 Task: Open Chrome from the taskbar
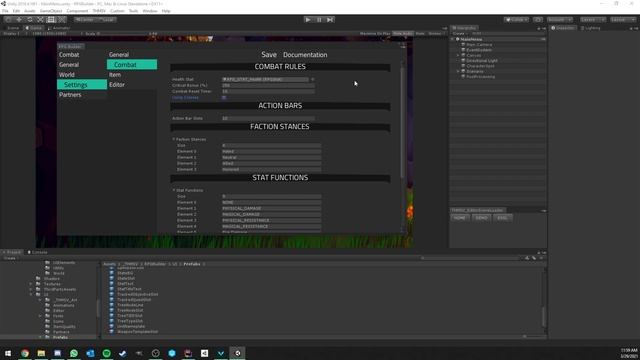25,353
